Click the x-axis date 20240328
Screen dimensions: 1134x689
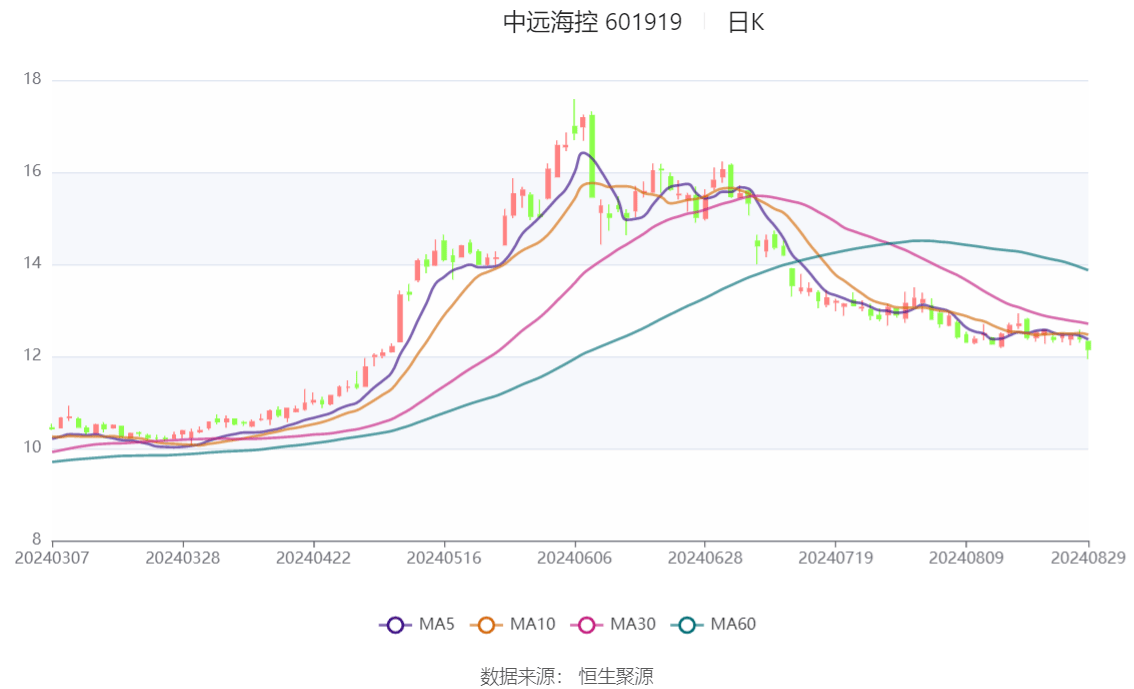tap(183, 558)
